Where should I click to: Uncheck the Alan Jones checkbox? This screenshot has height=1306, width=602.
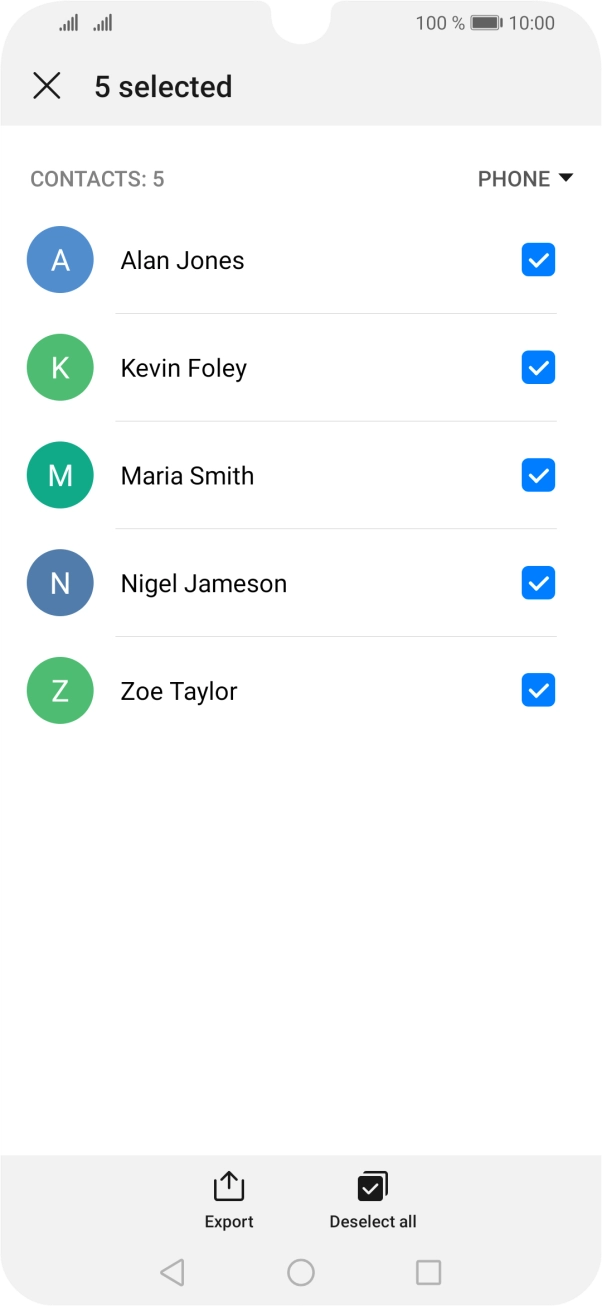538,260
